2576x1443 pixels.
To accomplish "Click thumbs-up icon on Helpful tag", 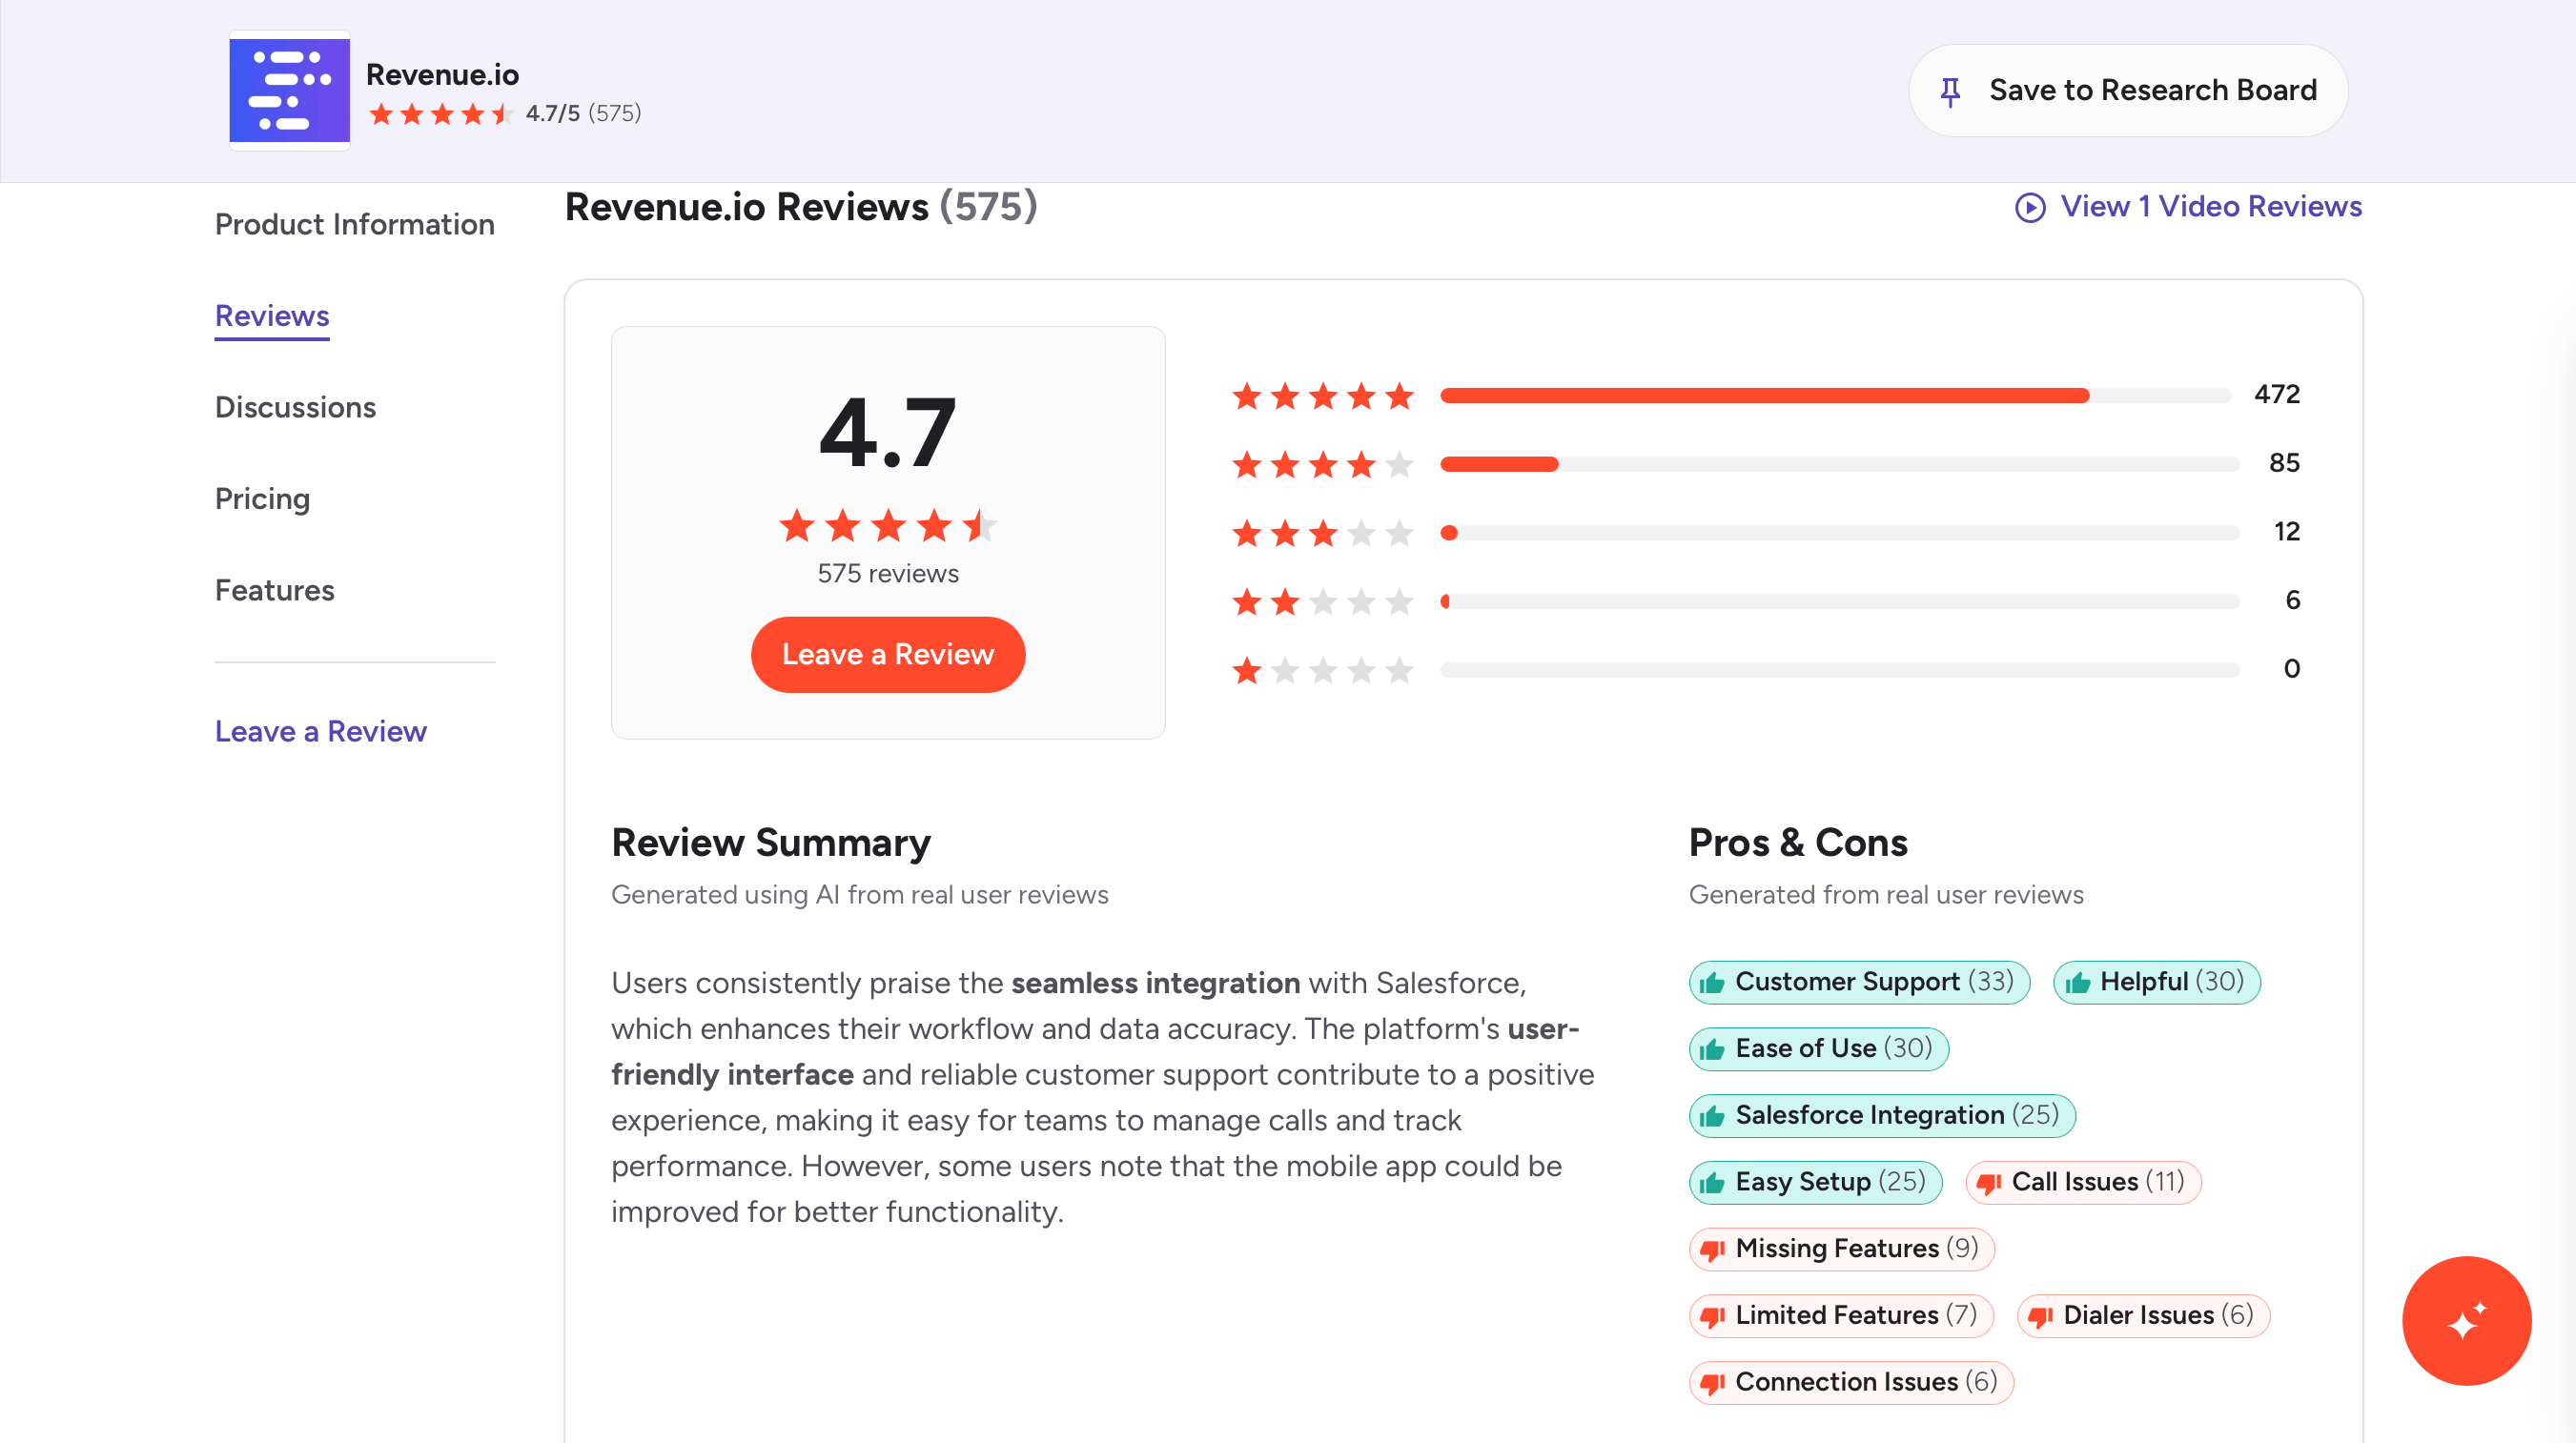I will (x=2077, y=982).
